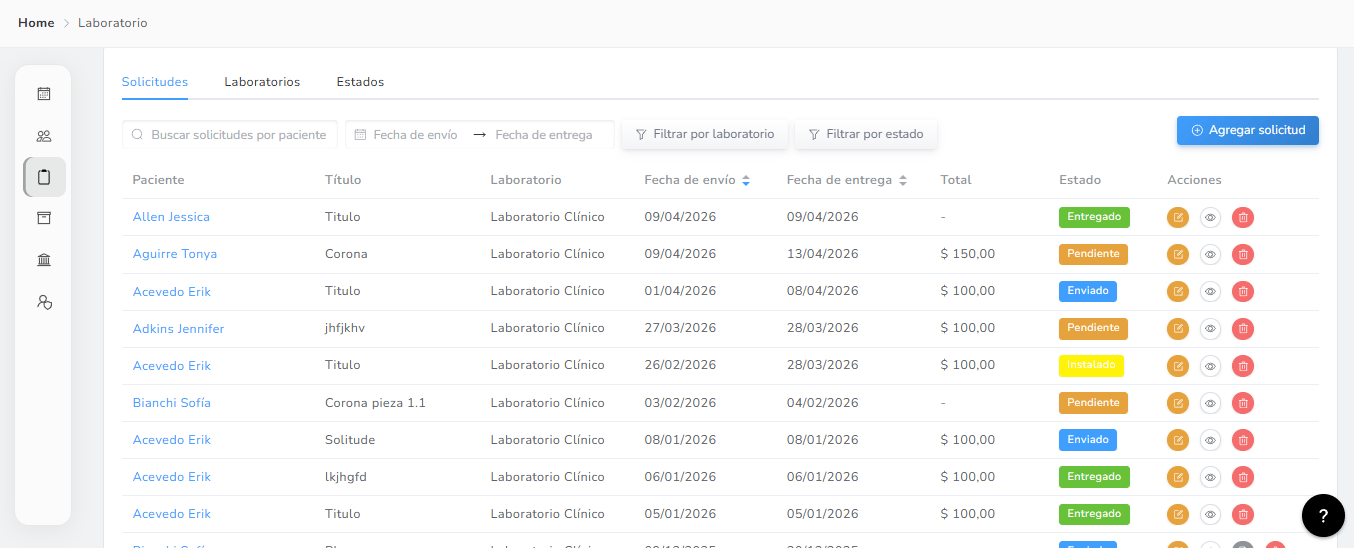Viewport: 1354px width, 548px height.
Task: Switch to Laboratorios tab
Action: (262, 82)
